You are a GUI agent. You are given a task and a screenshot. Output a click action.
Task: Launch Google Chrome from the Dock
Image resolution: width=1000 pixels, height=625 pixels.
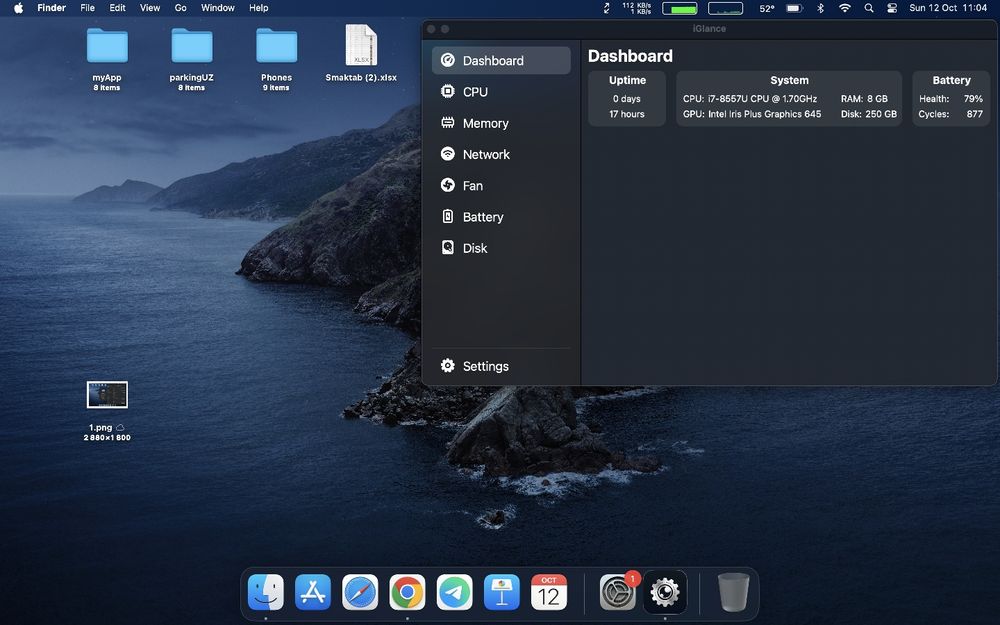(x=407, y=593)
